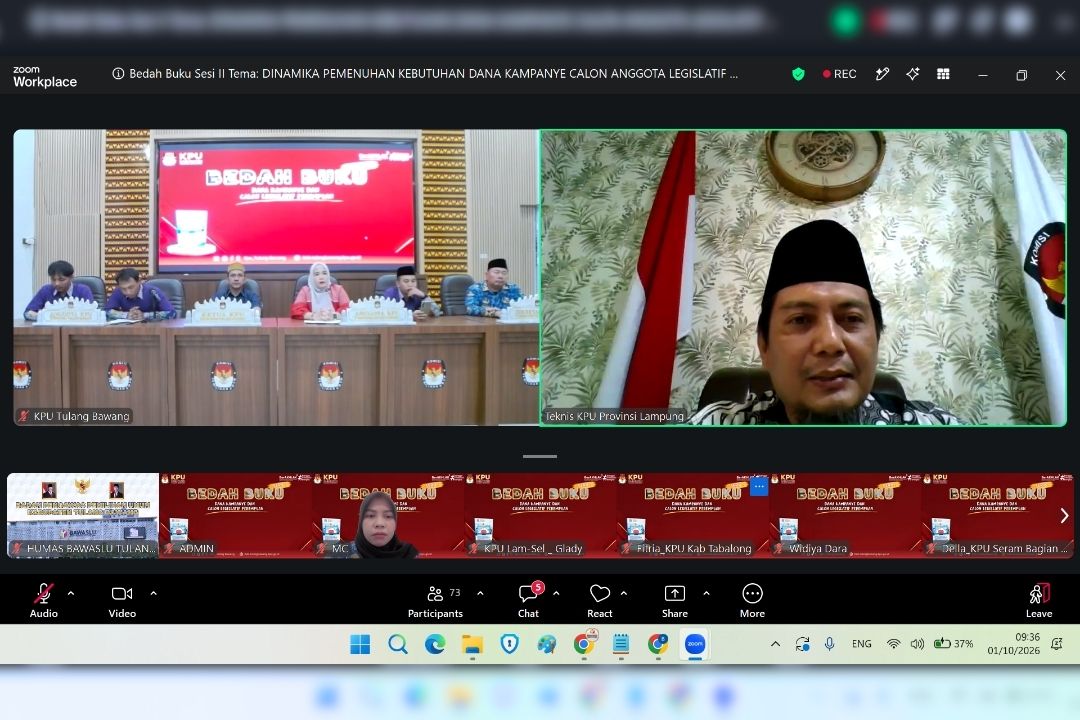Image resolution: width=1080 pixels, height=720 pixels.
Task: Open the React heart menu
Action: pyautogui.click(x=599, y=599)
